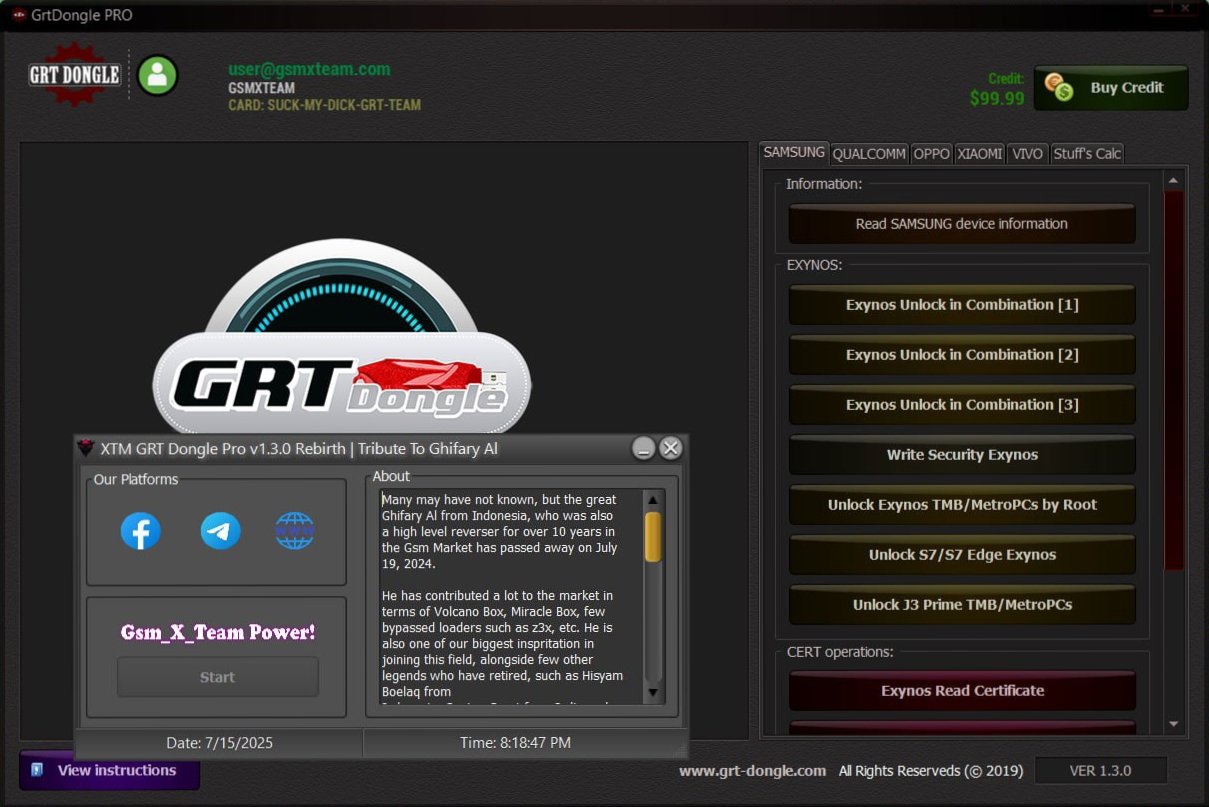Viewport: 1209px width, 807px height.
Task: Click the Samsung panel scroll down arrow
Action: tap(1173, 725)
